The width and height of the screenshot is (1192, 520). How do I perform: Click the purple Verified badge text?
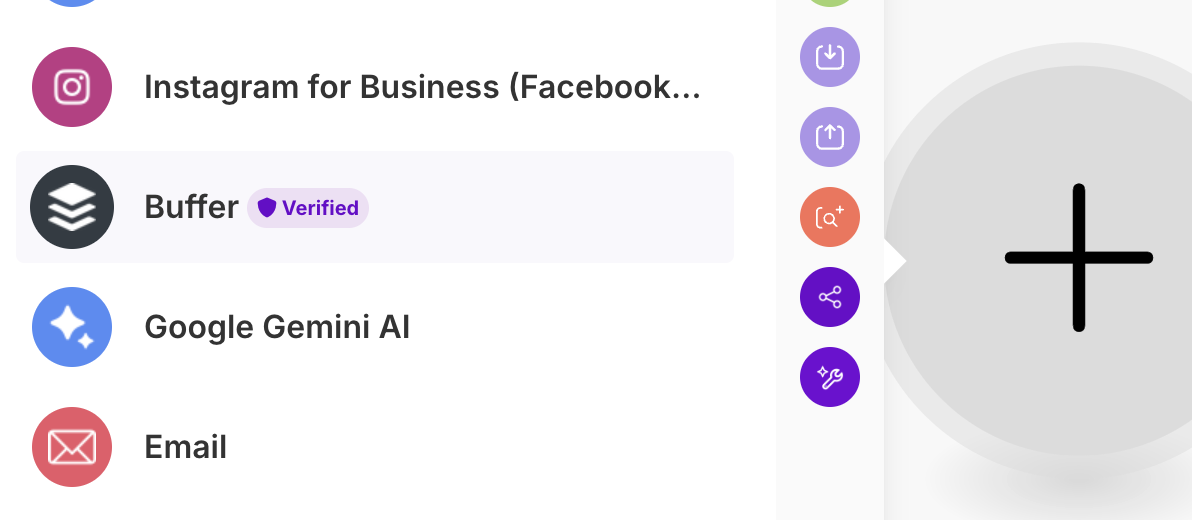point(320,208)
